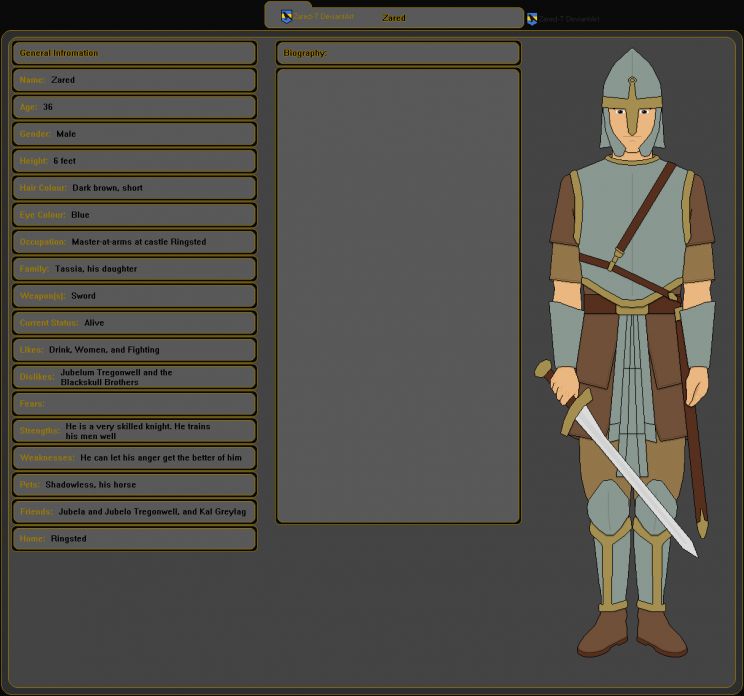The image size is (744, 696).
Task: Click the Eye Colour field showing Blue
Action: (134, 215)
